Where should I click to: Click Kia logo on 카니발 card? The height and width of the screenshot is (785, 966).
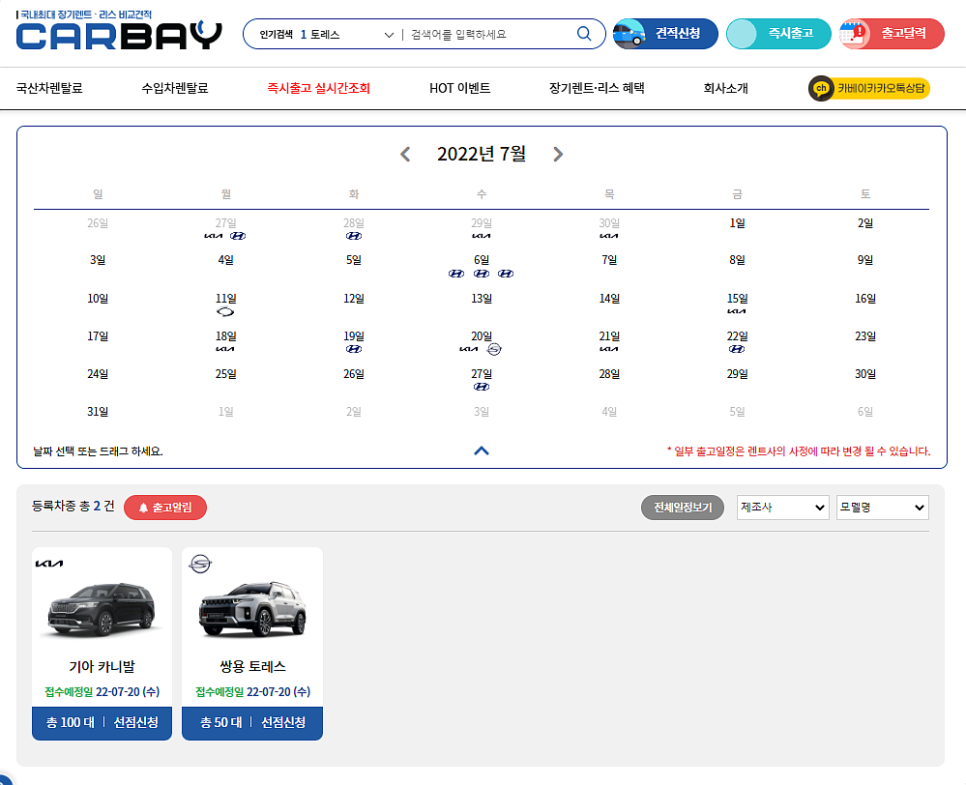[x=49, y=564]
